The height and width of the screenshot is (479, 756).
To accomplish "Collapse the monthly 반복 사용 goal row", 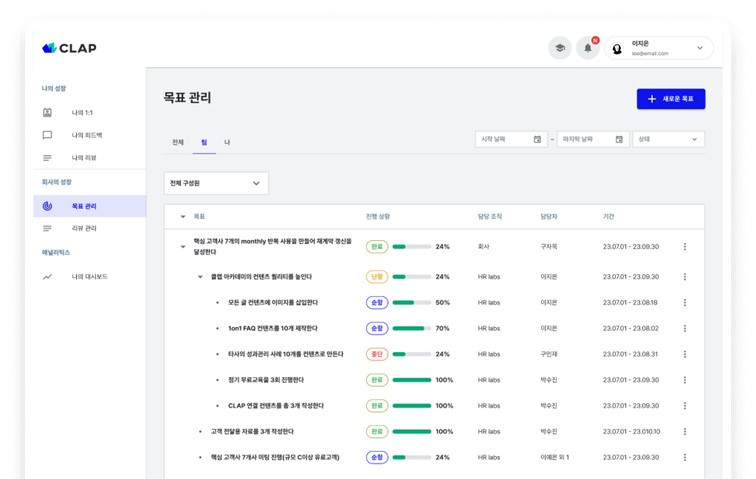I will point(183,246).
